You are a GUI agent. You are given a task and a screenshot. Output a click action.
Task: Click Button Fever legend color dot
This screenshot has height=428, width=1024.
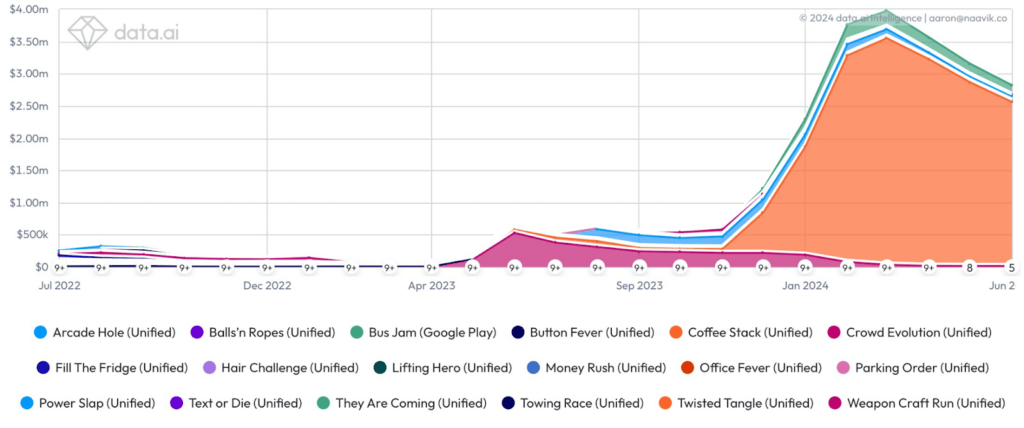coord(516,332)
